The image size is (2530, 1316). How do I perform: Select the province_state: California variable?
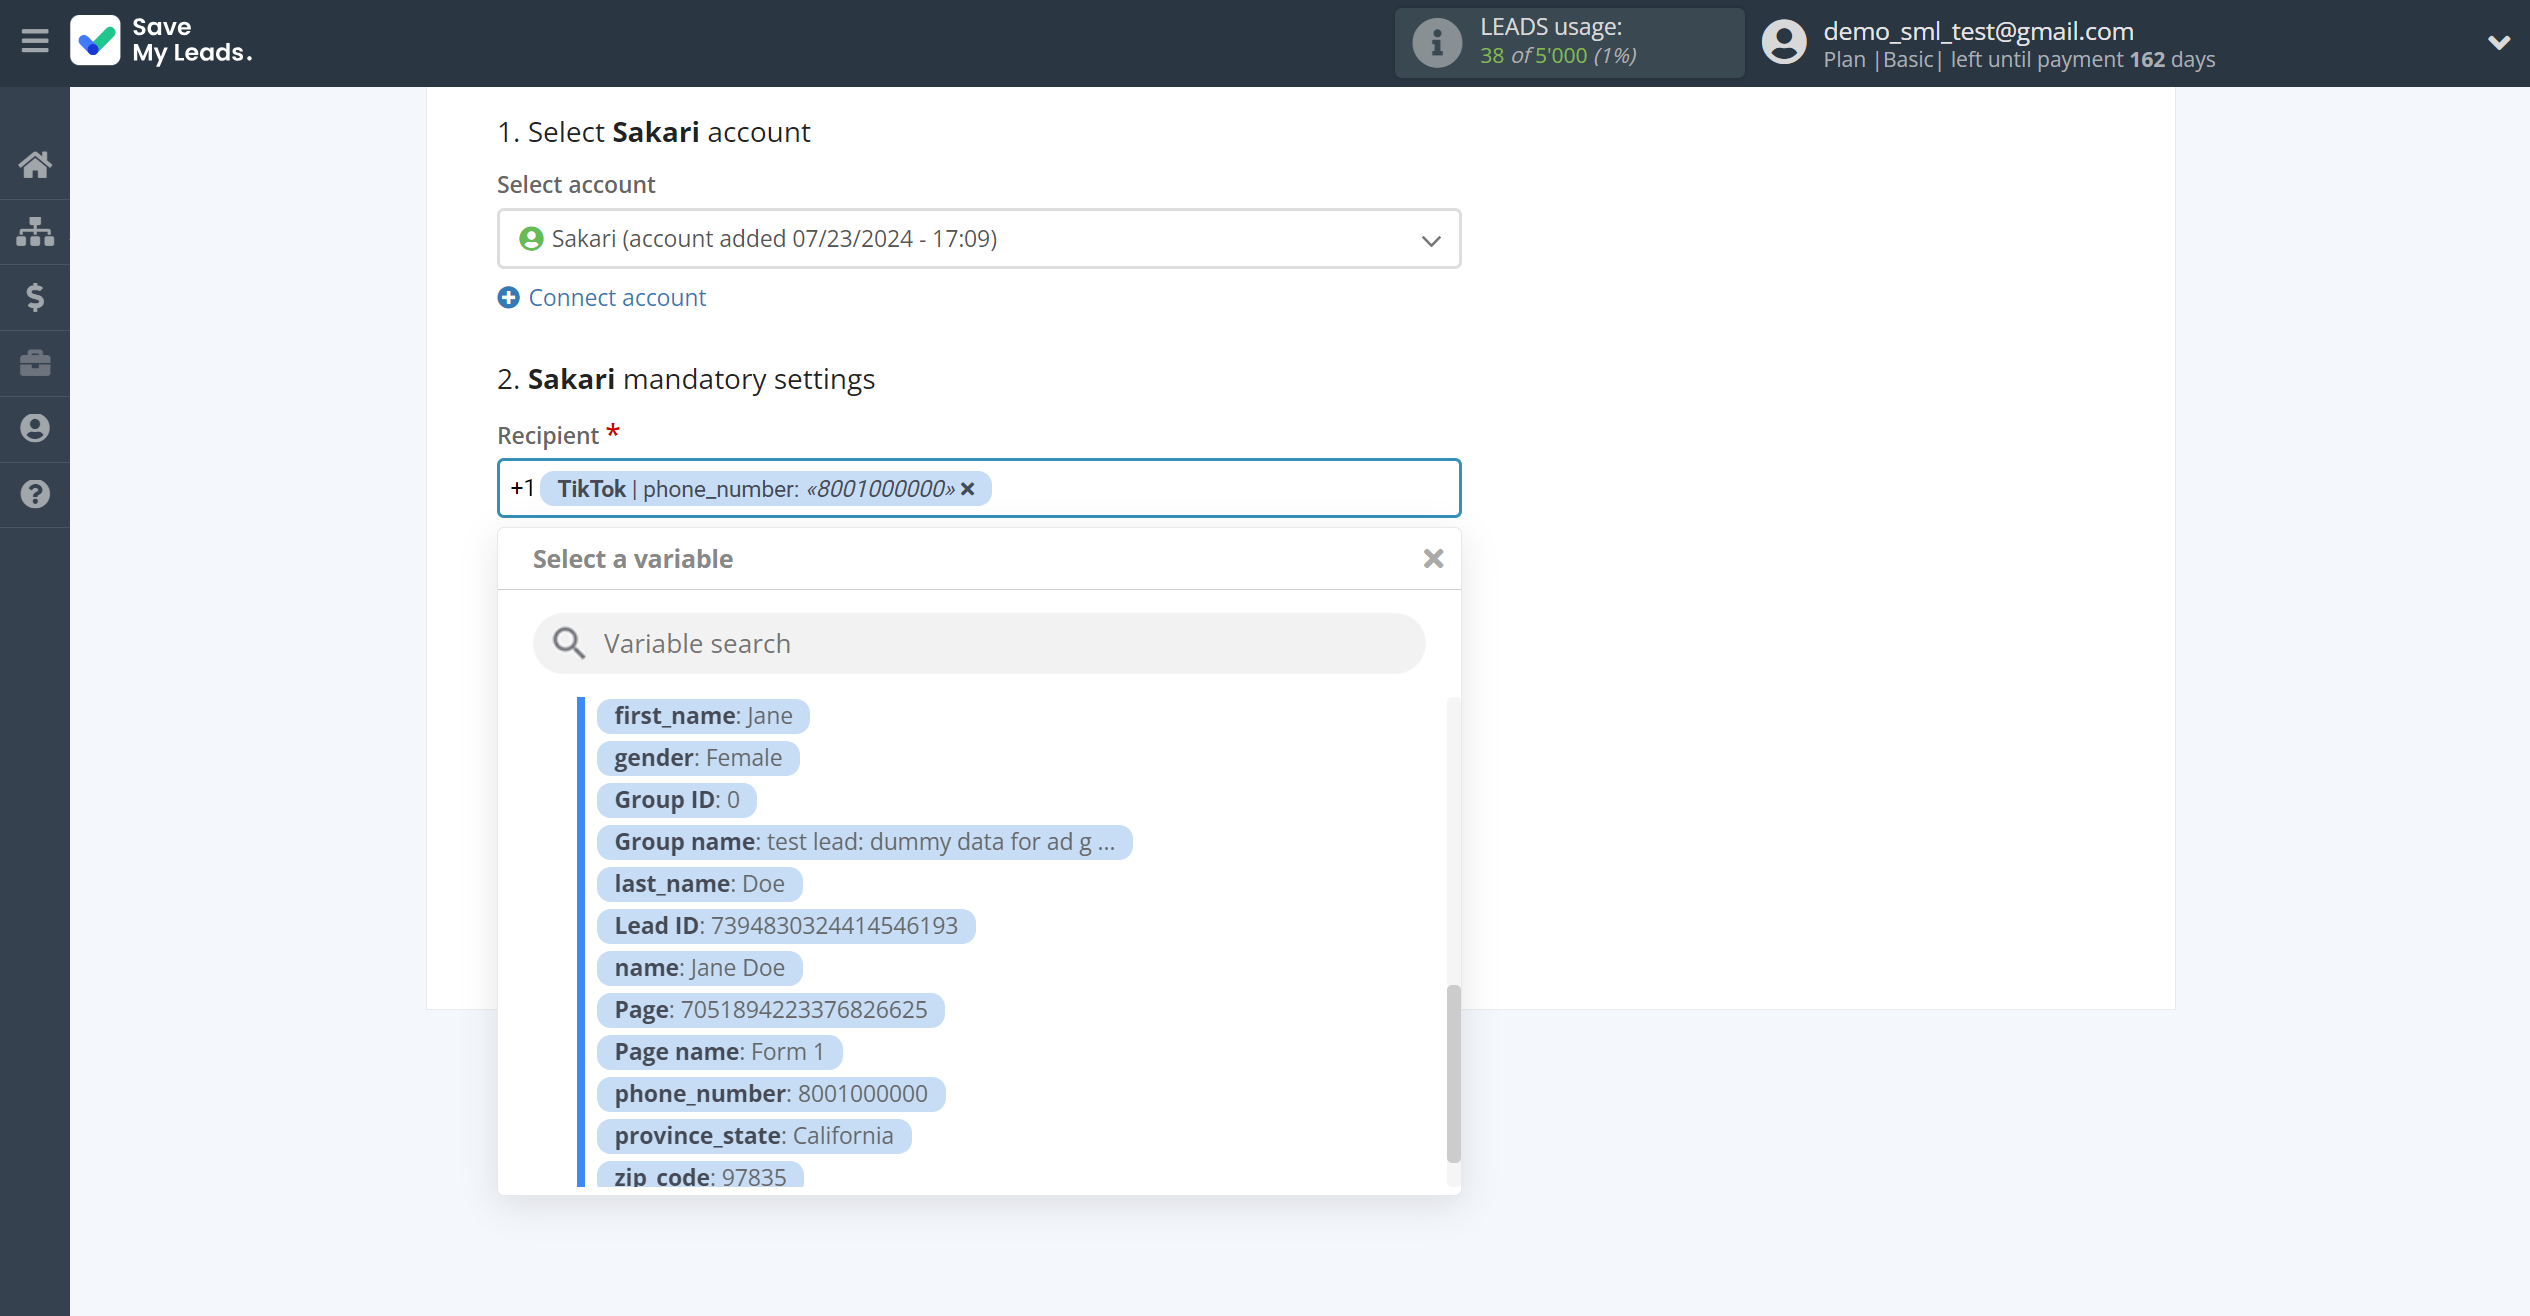[x=754, y=1136]
